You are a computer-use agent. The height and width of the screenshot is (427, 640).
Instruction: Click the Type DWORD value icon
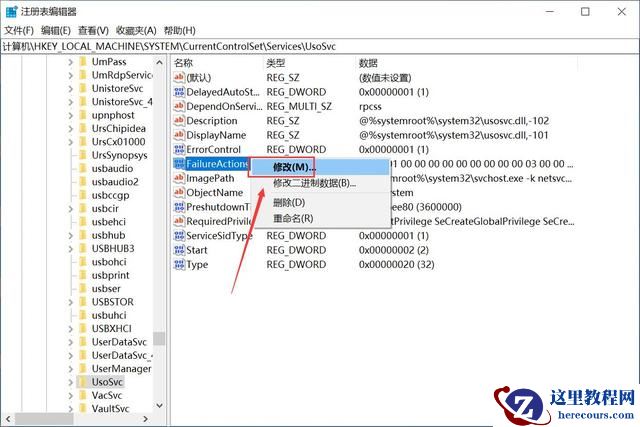pos(179,265)
